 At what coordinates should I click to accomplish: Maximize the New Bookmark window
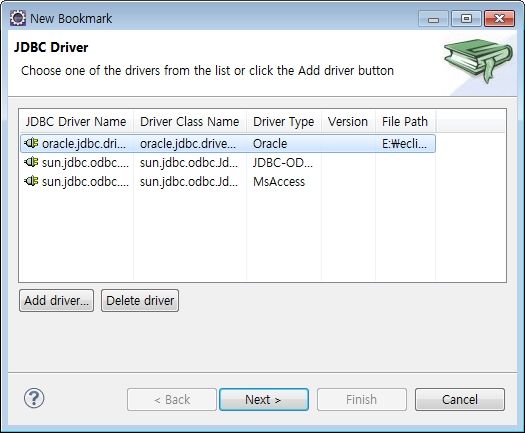pyautogui.click(x=466, y=18)
